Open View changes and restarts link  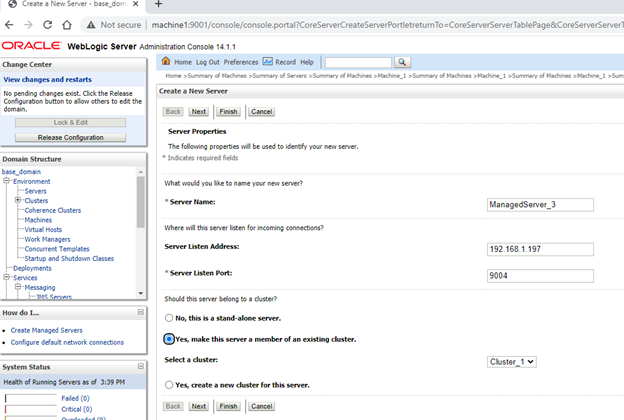(47, 79)
